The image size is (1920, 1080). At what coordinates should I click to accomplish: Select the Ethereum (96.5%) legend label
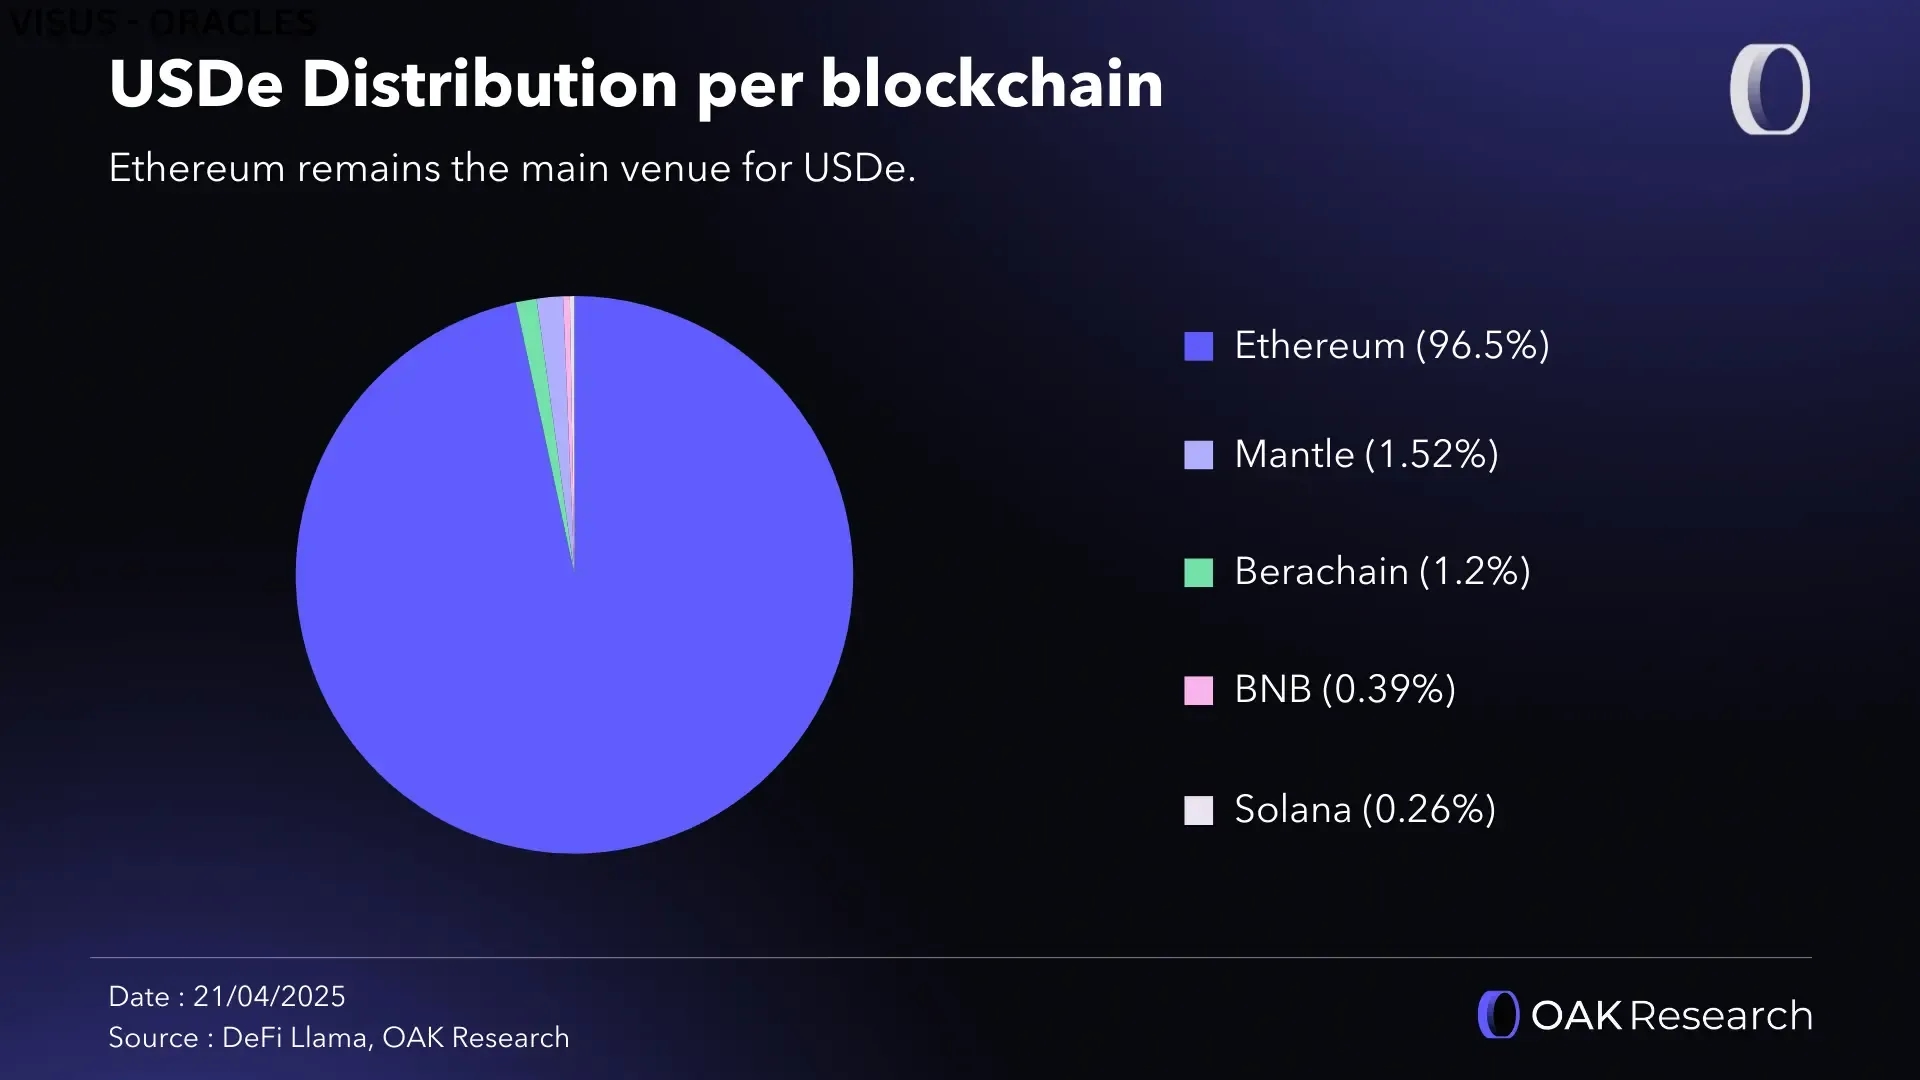pos(1391,345)
